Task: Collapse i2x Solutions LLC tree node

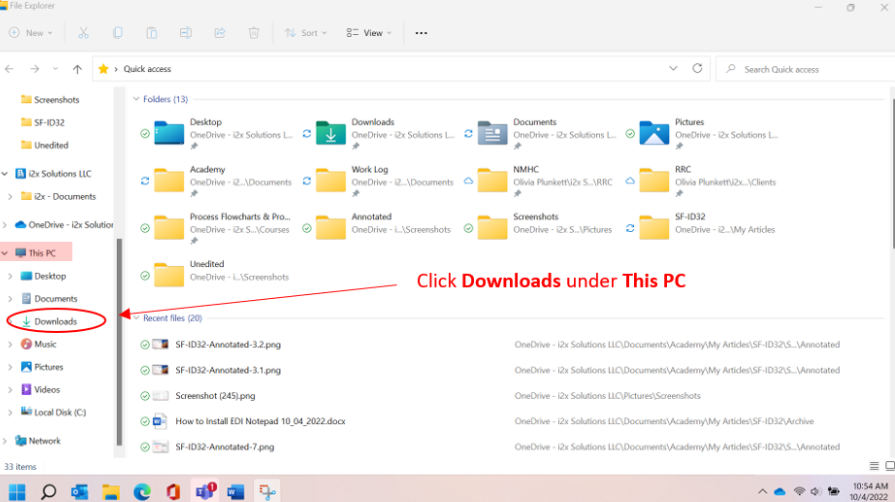Action: tap(5, 174)
